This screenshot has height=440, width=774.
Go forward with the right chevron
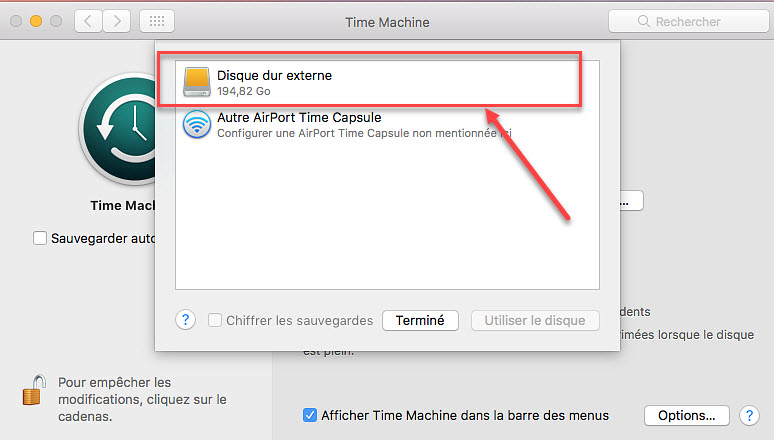tap(117, 21)
